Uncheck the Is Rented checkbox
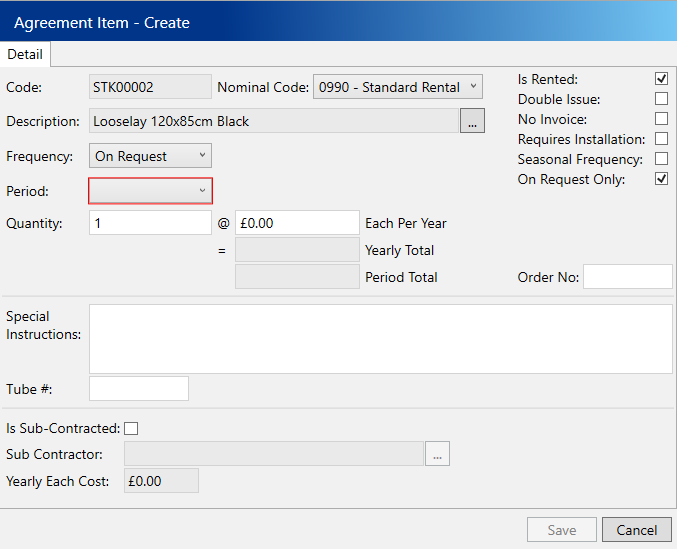Screen dimensions: 677x549 click(661, 79)
